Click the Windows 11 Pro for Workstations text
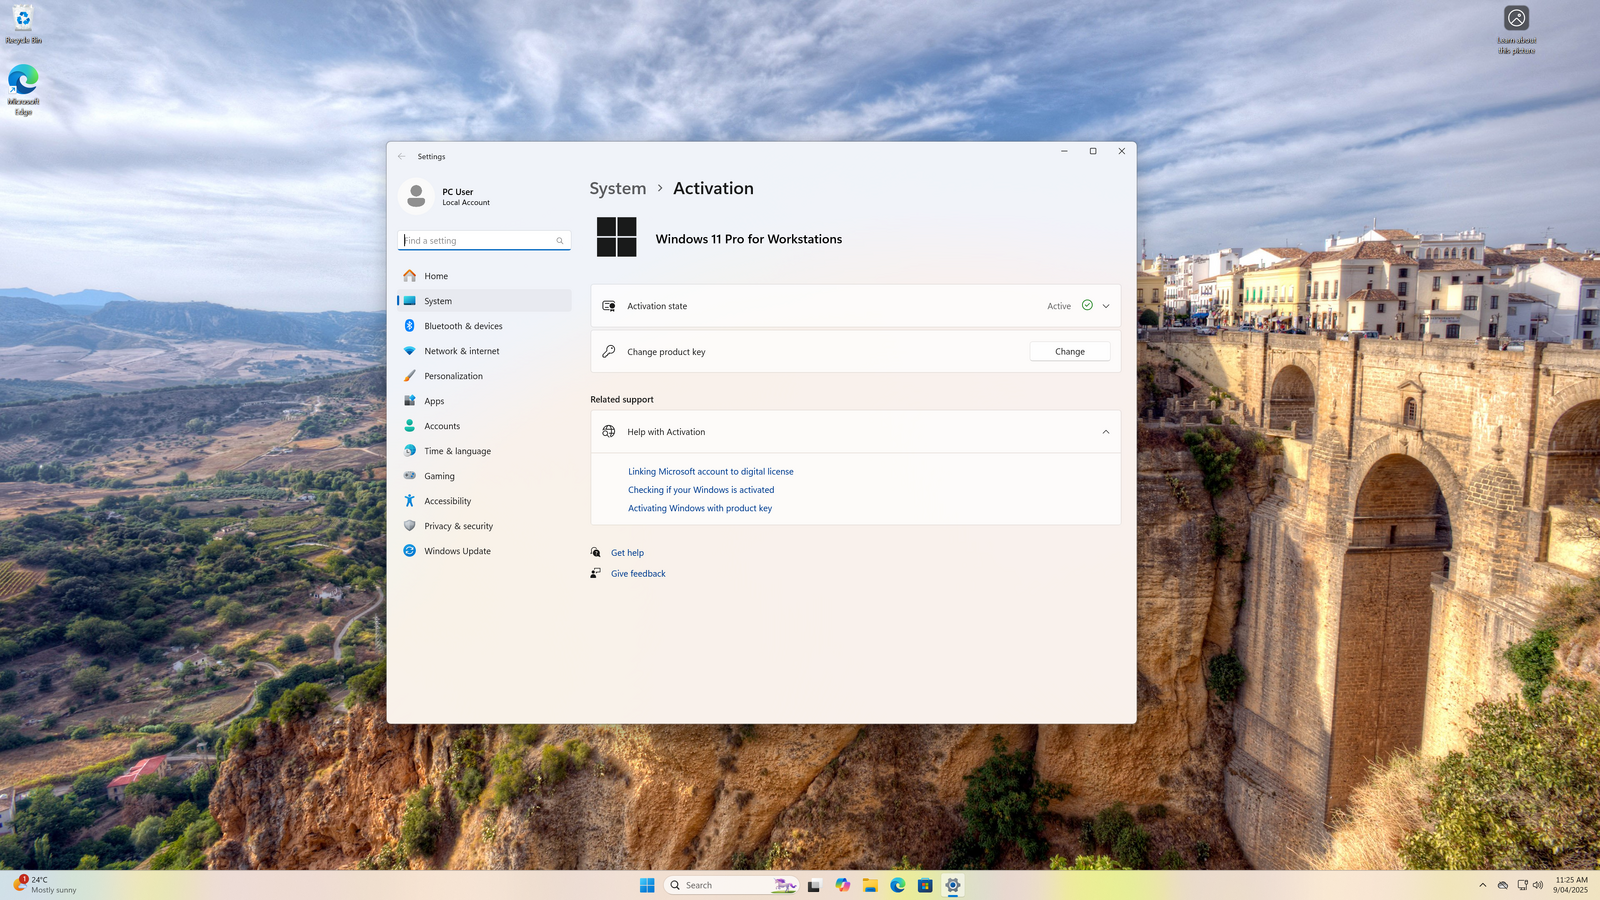 (x=749, y=239)
